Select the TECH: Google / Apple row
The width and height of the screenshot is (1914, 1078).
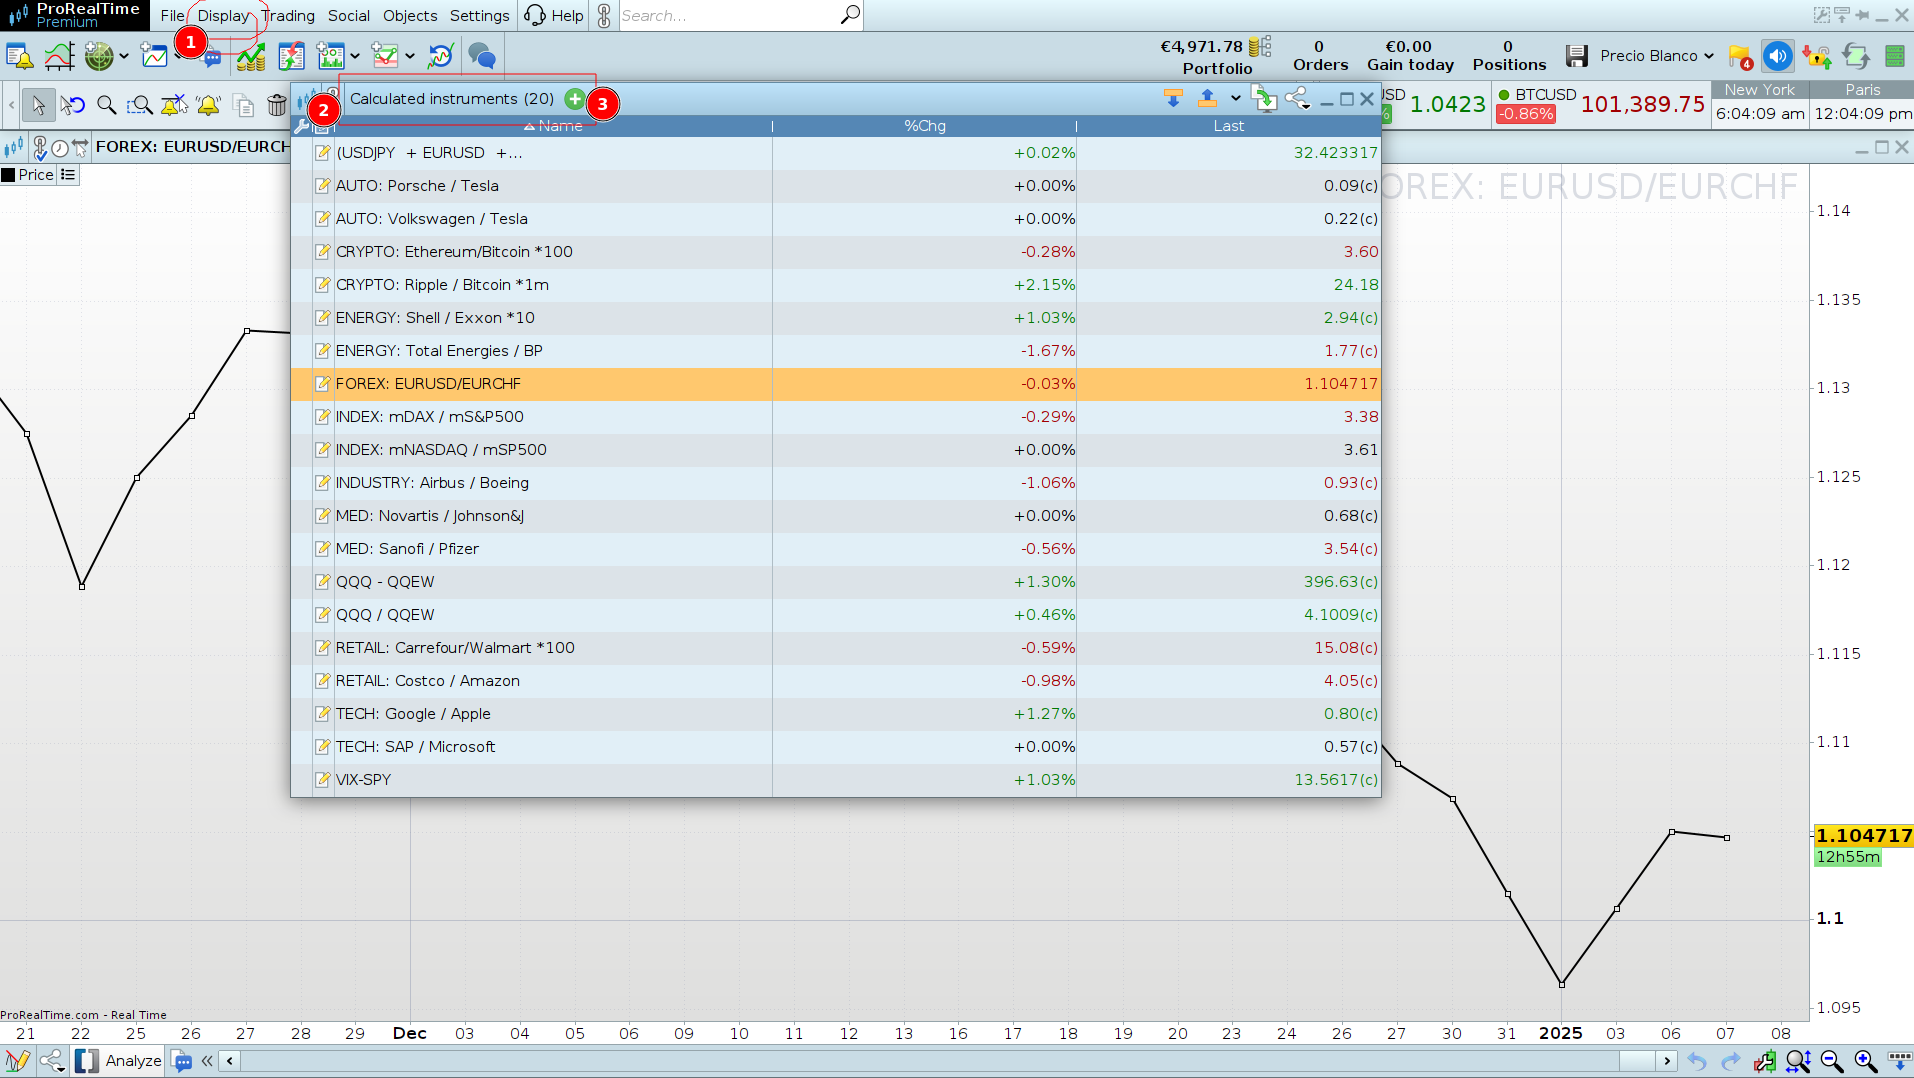point(836,714)
